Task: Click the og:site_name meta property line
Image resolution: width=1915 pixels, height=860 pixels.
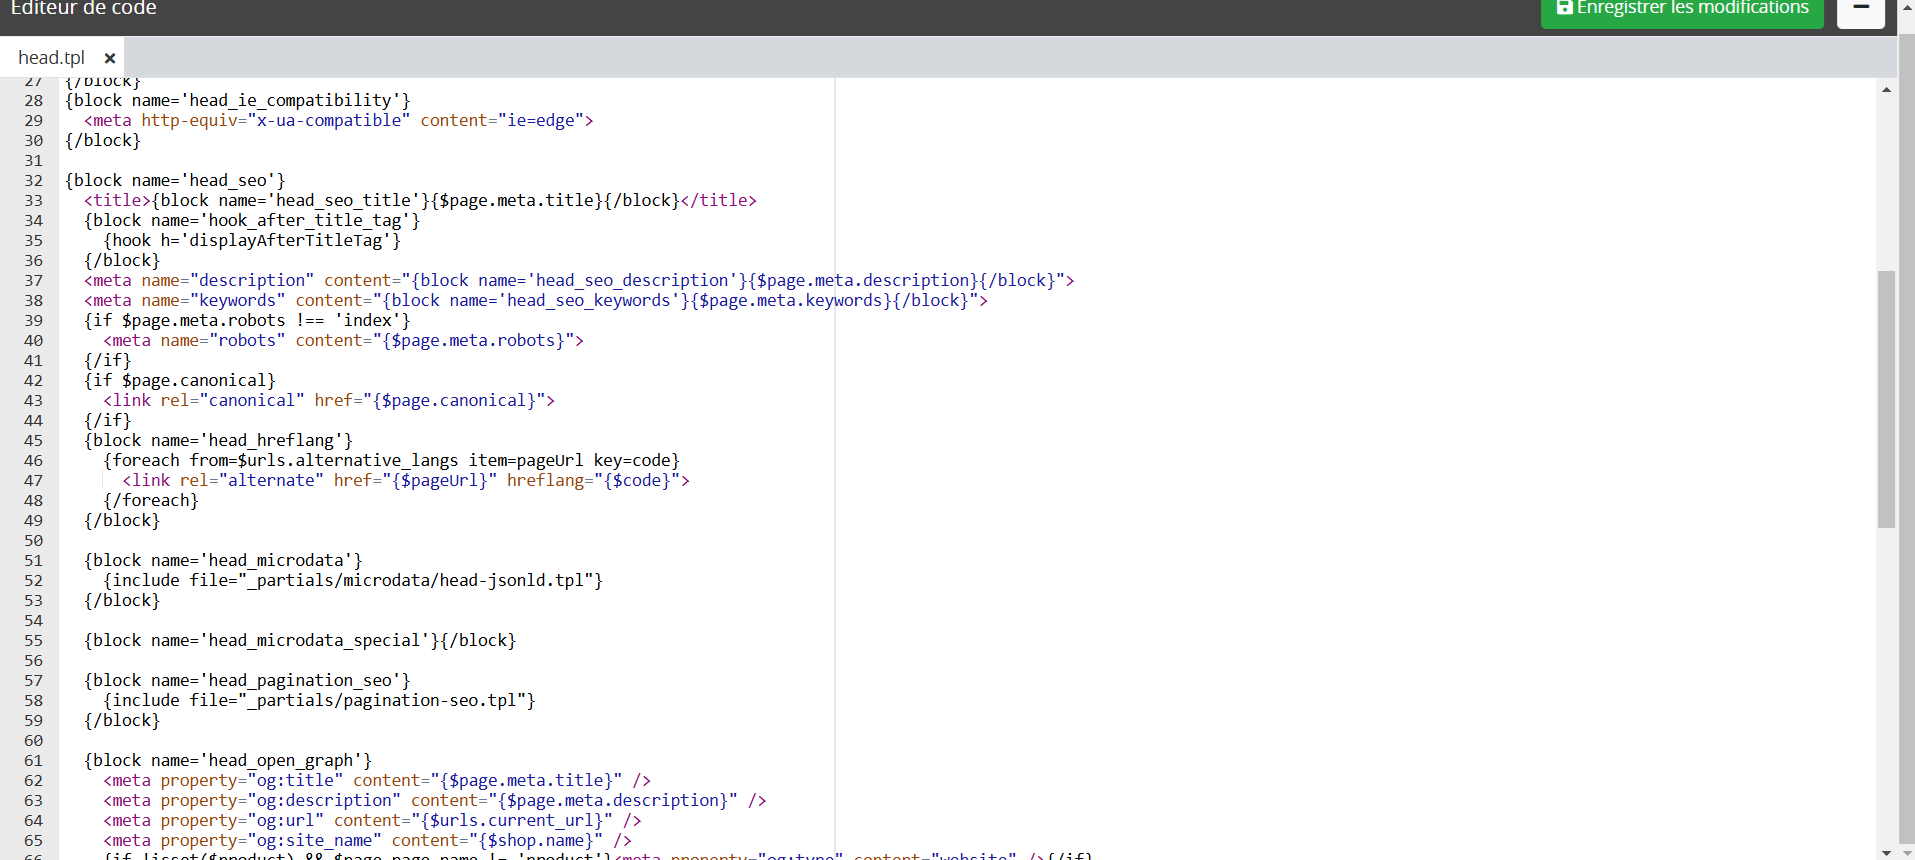Action: (367, 840)
